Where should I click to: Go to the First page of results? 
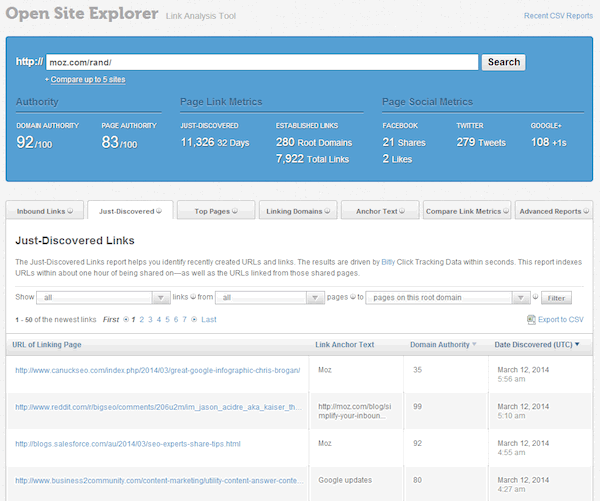[111, 320]
